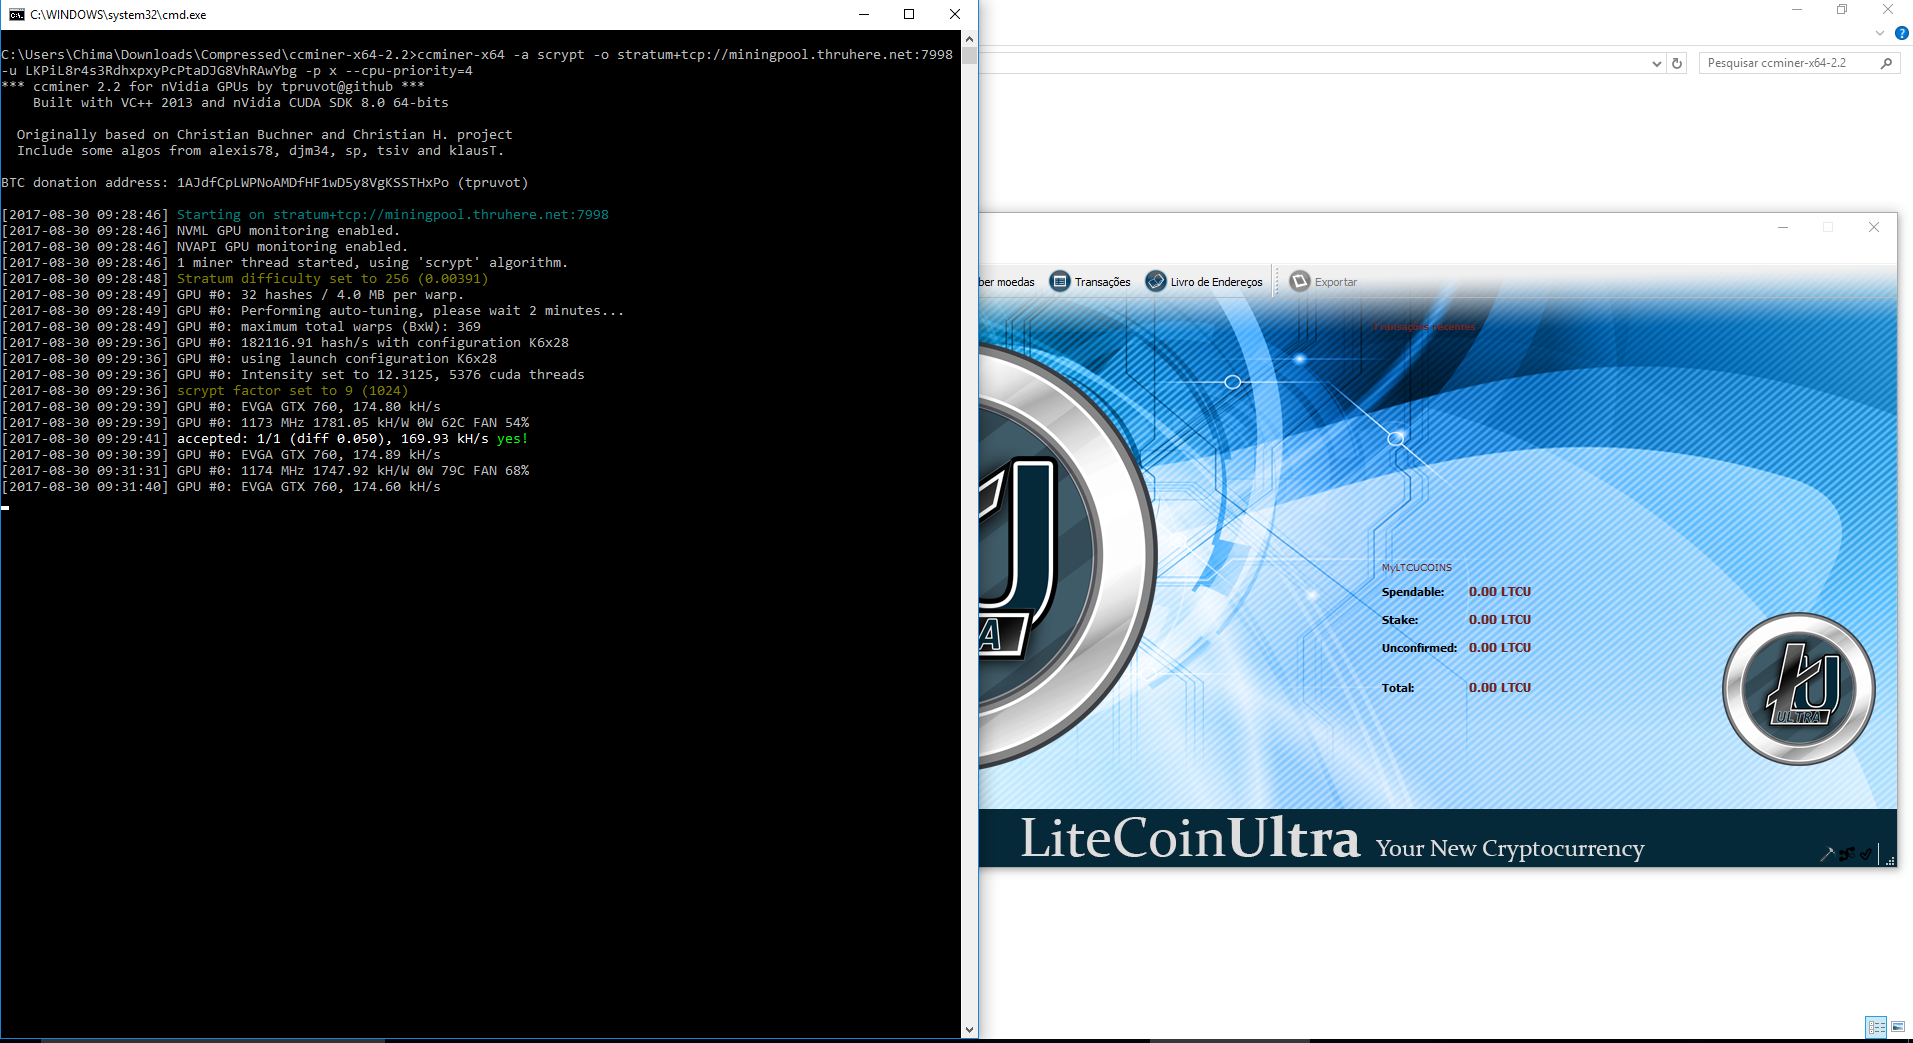Open Explorer help question mark icon
The height and width of the screenshot is (1043, 1913).
click(x=1902, y=33)
